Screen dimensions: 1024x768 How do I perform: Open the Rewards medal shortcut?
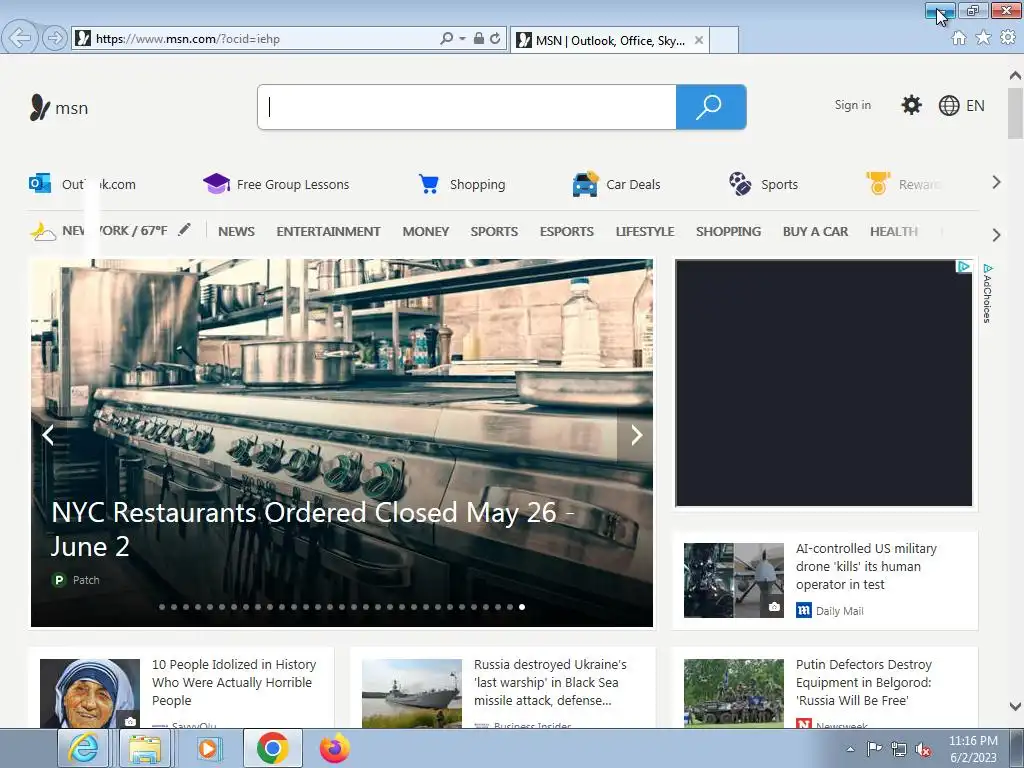(x=903, y=184)
